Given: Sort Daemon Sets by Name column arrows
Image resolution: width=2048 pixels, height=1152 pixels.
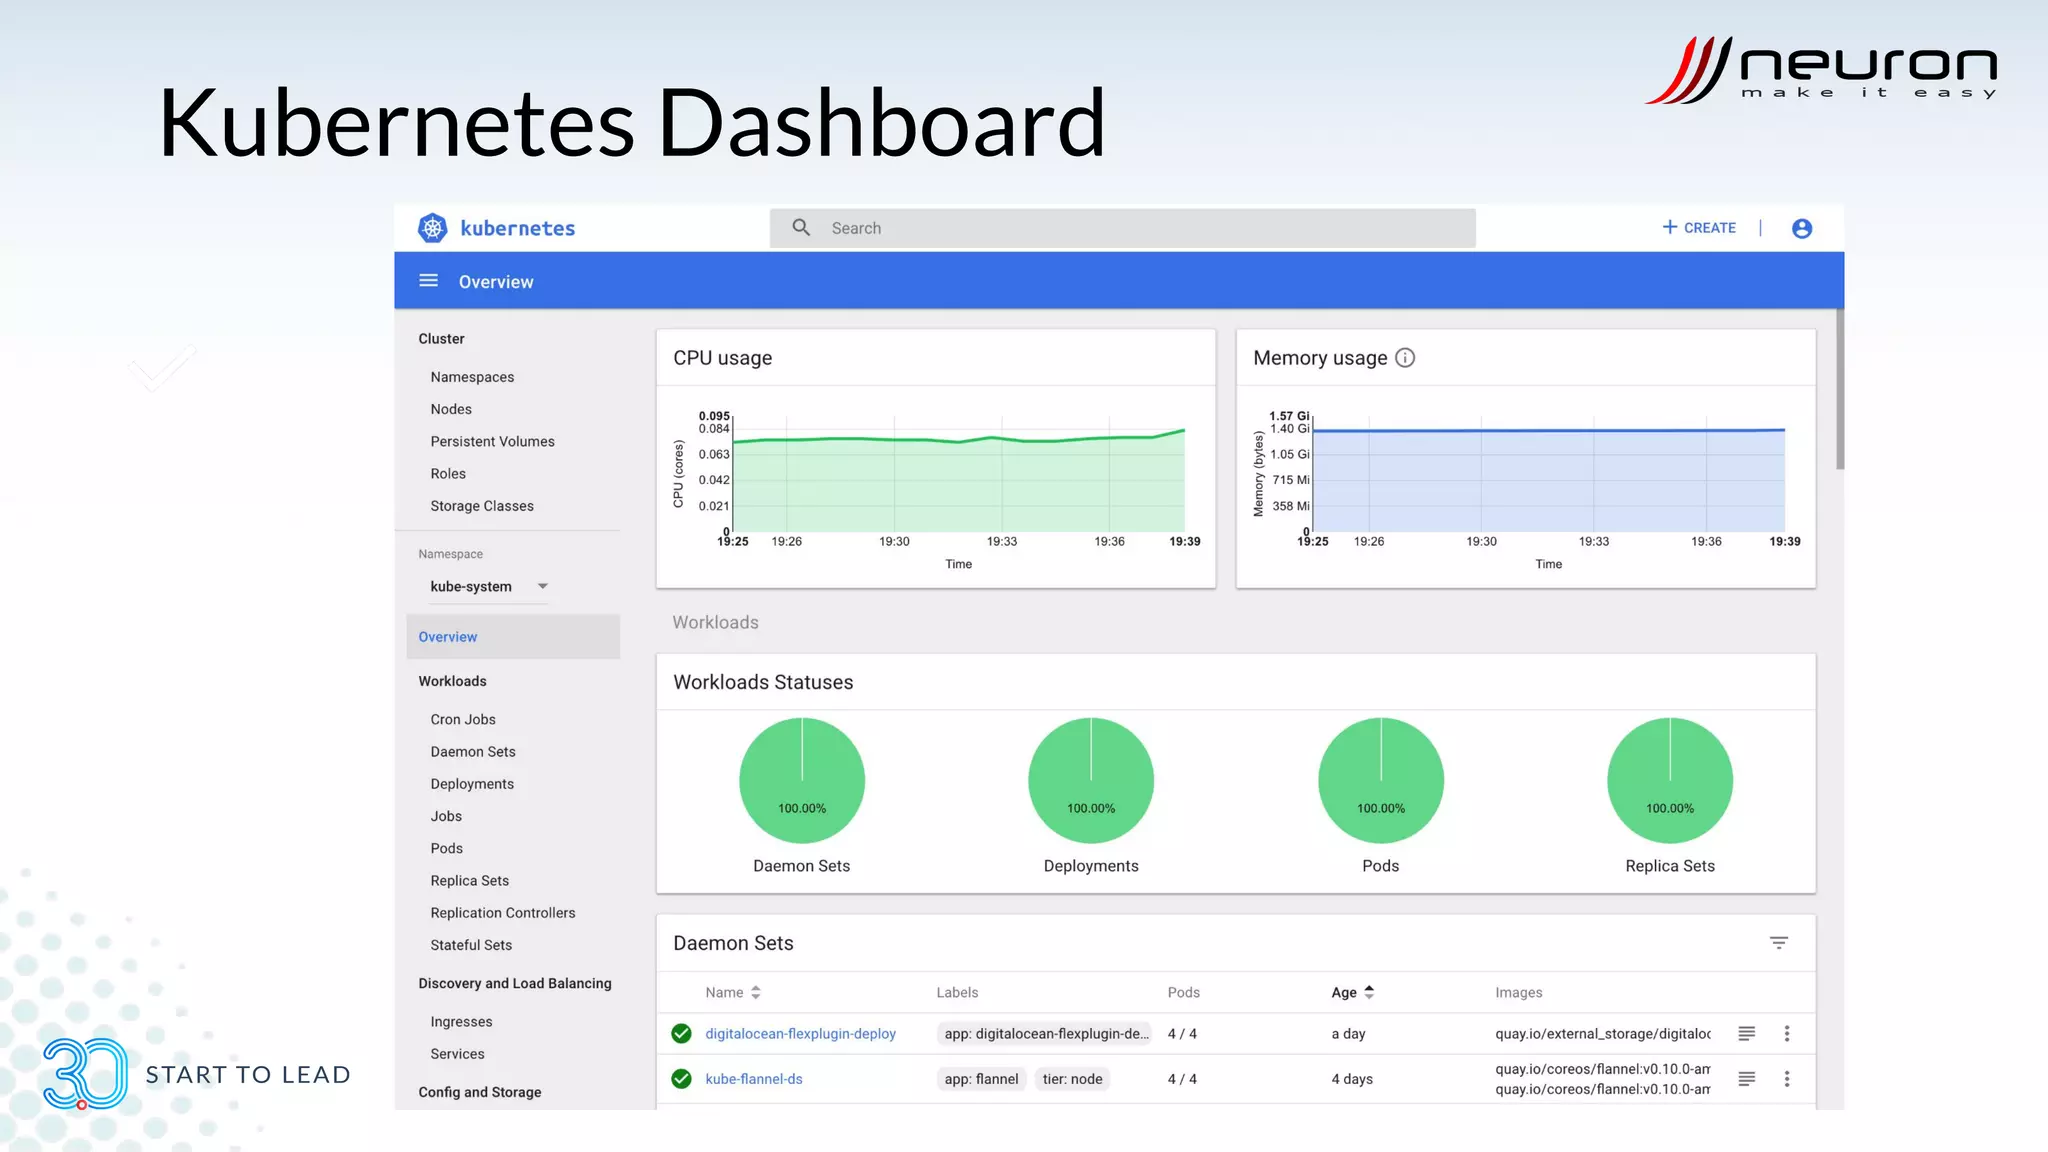Looking at the screenshot, I should click(x=756, y=993).
